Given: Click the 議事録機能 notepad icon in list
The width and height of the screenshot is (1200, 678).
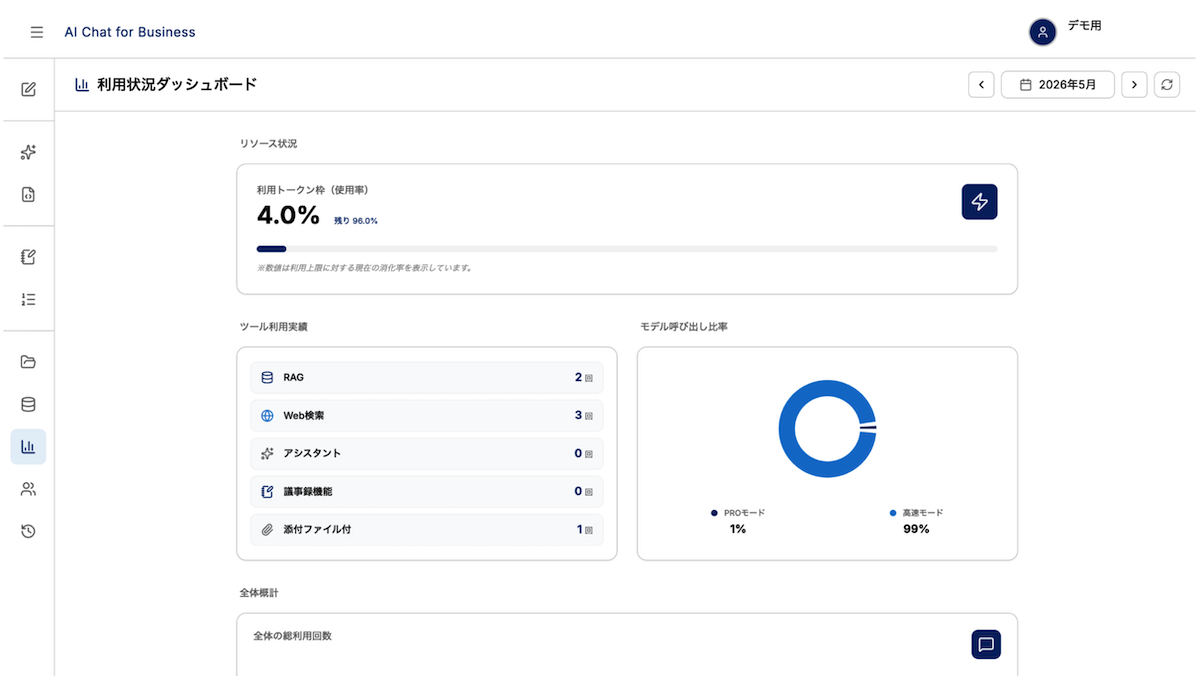Looking at the screenshot, I should [x=267, y=492].
